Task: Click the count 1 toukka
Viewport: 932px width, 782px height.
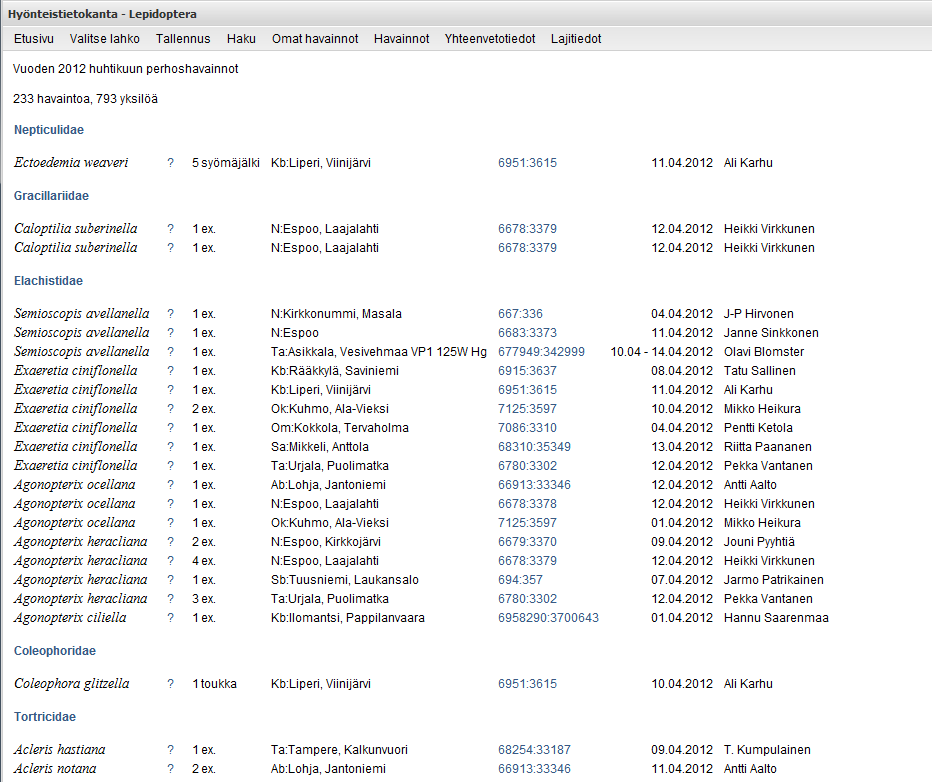Action: coord(215,684)
